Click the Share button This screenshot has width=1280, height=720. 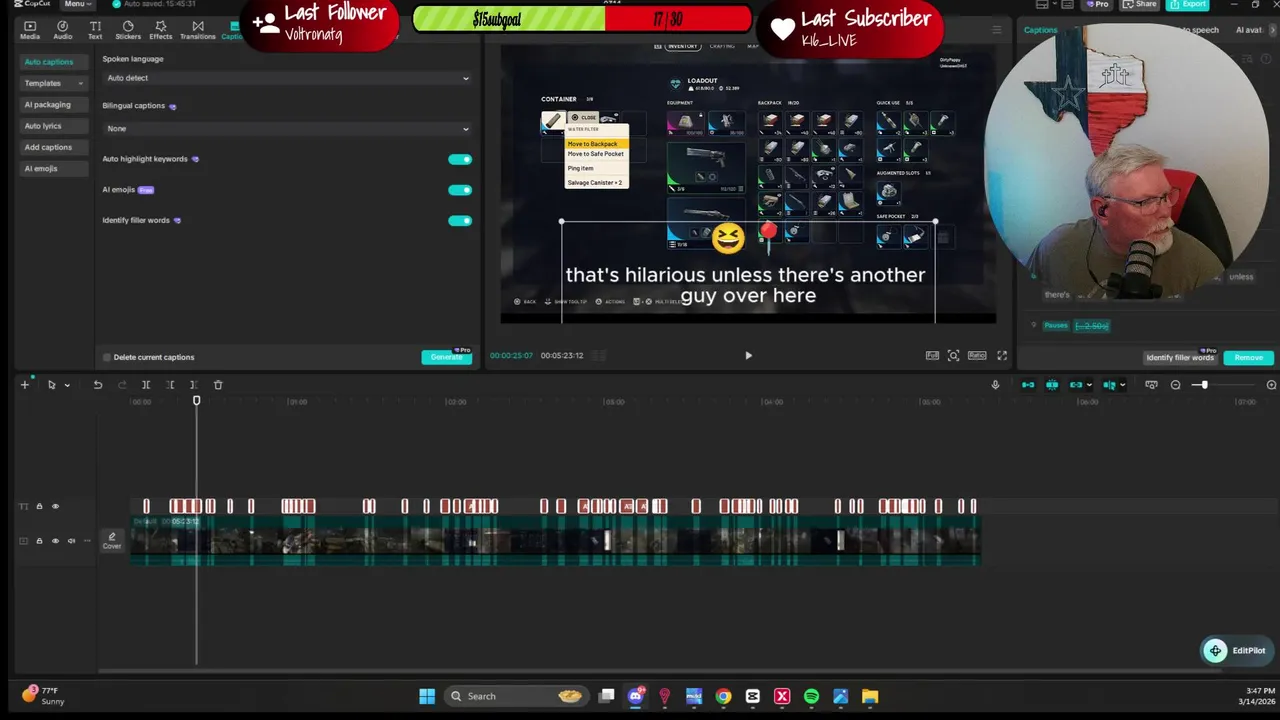(x=1141, y=4)
